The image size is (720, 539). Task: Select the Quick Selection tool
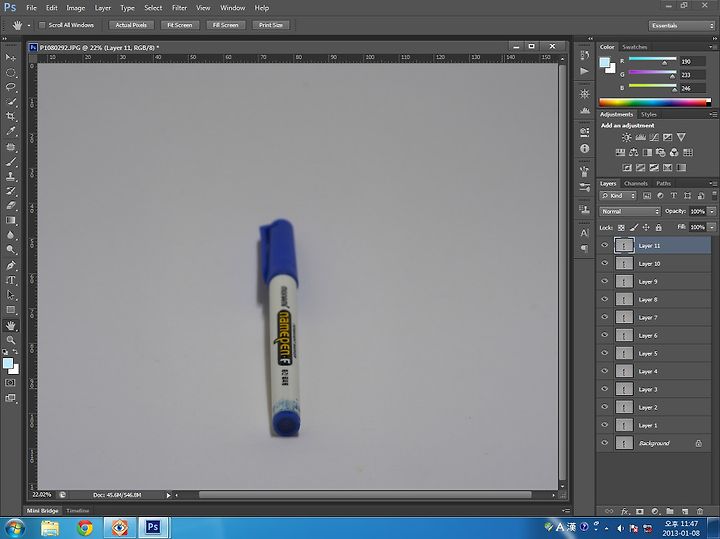11,102
